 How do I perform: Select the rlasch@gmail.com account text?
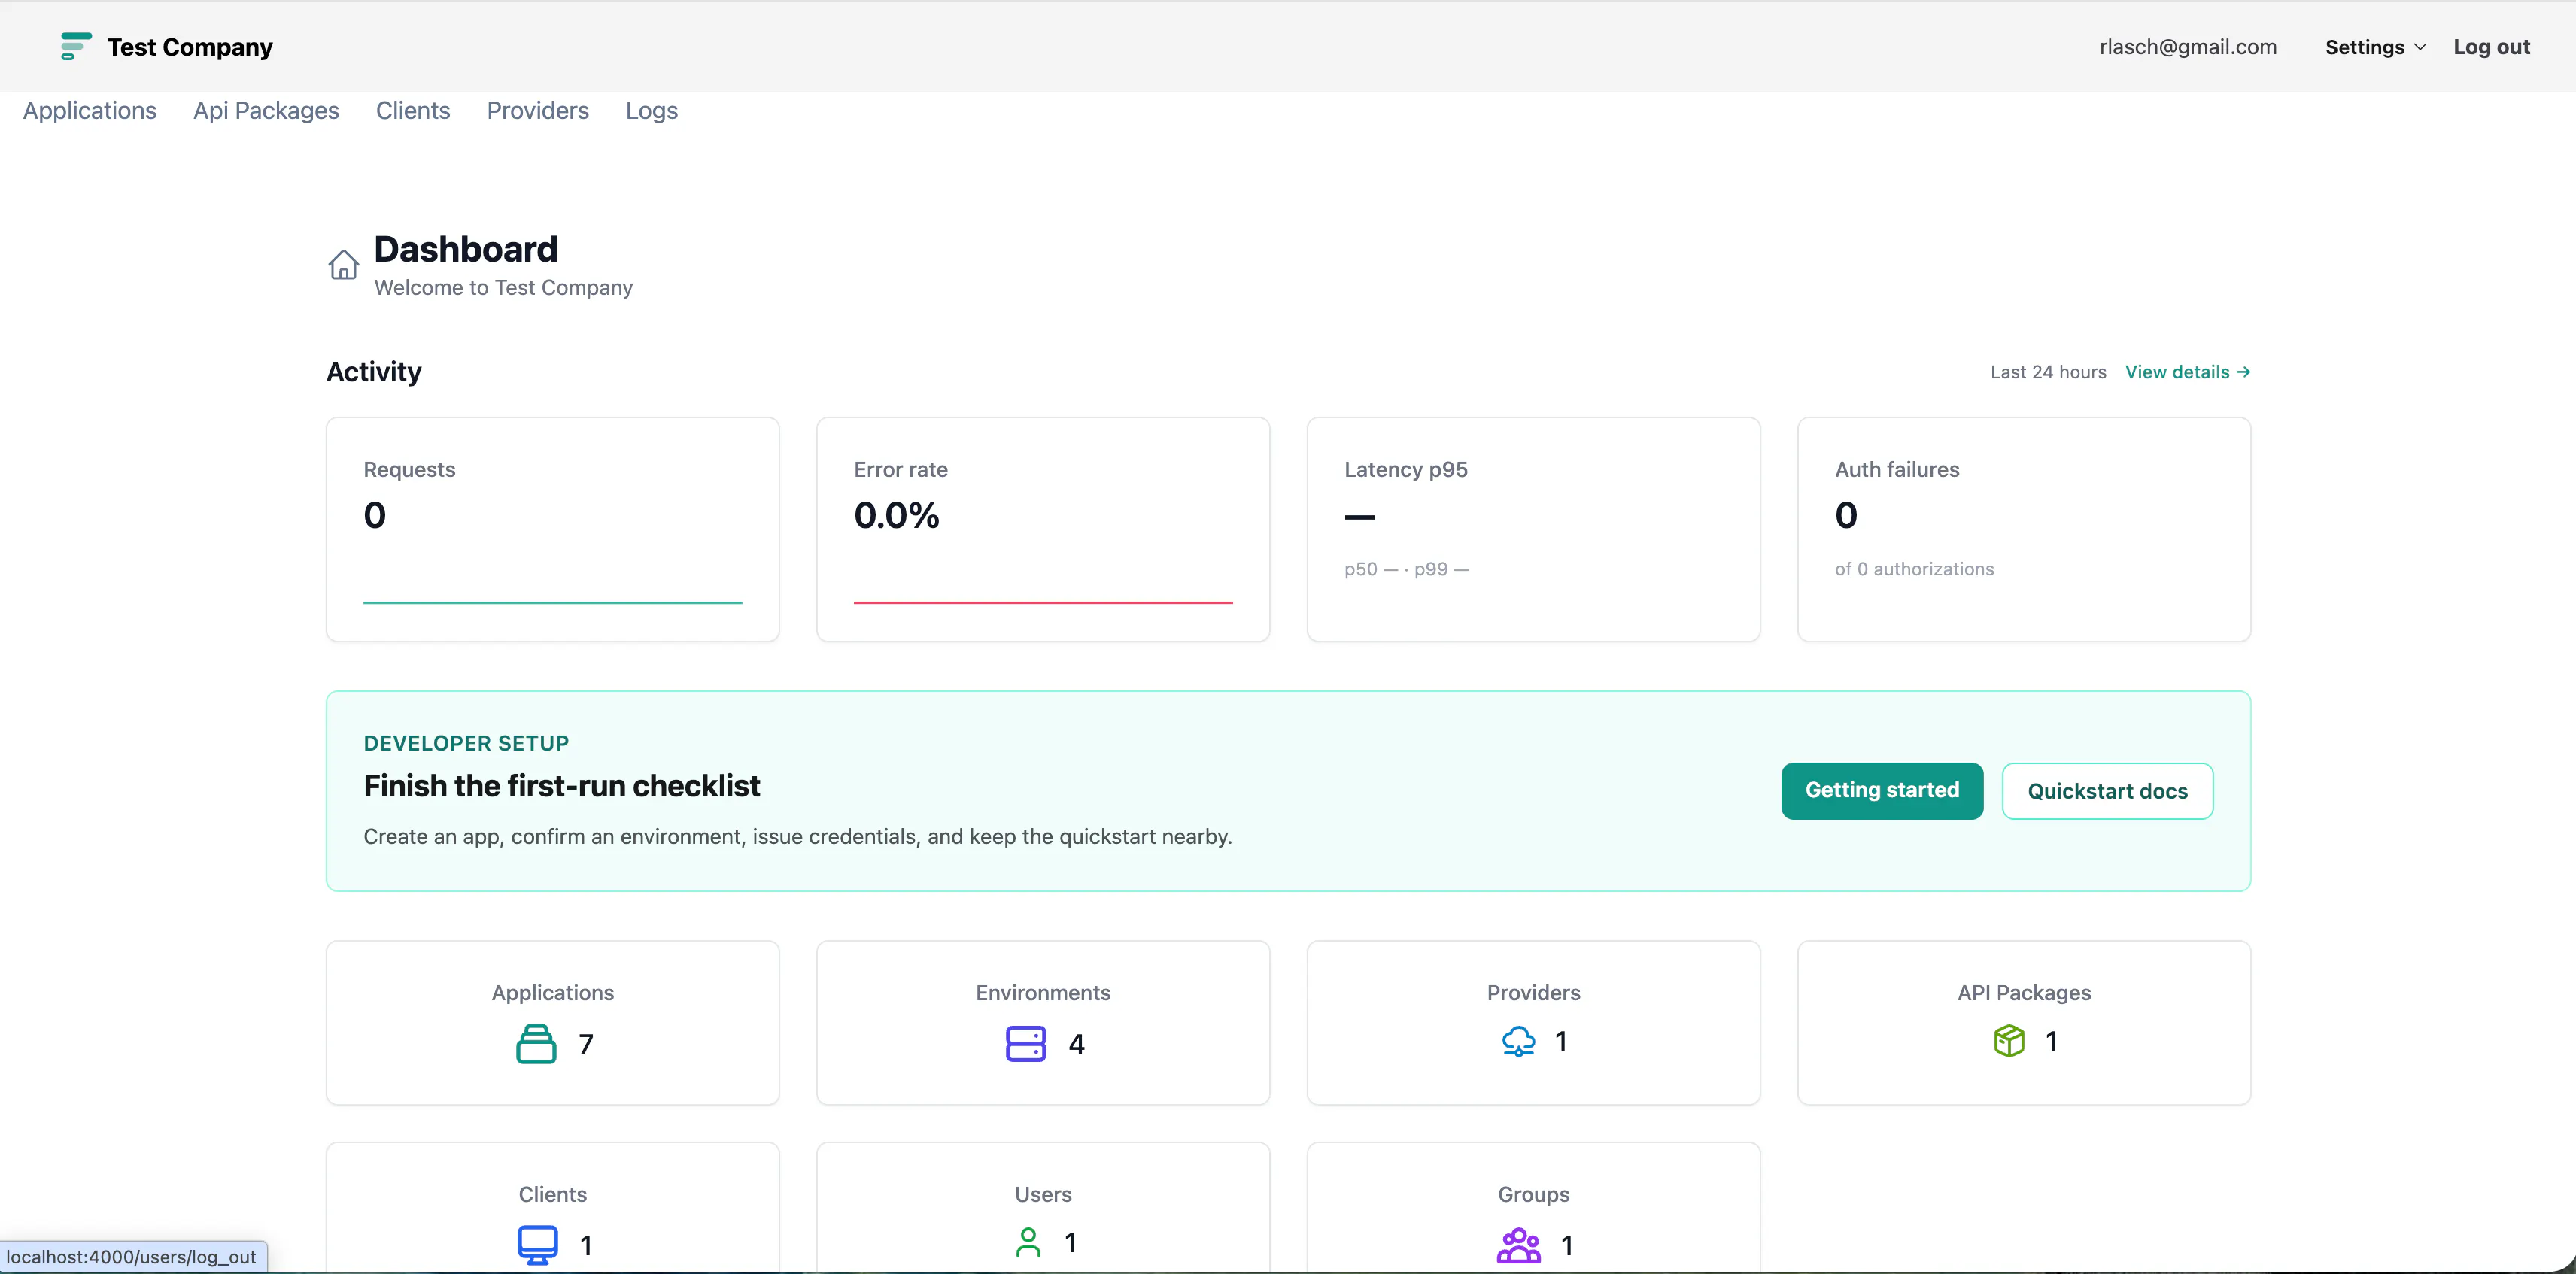coord(2188,47)
